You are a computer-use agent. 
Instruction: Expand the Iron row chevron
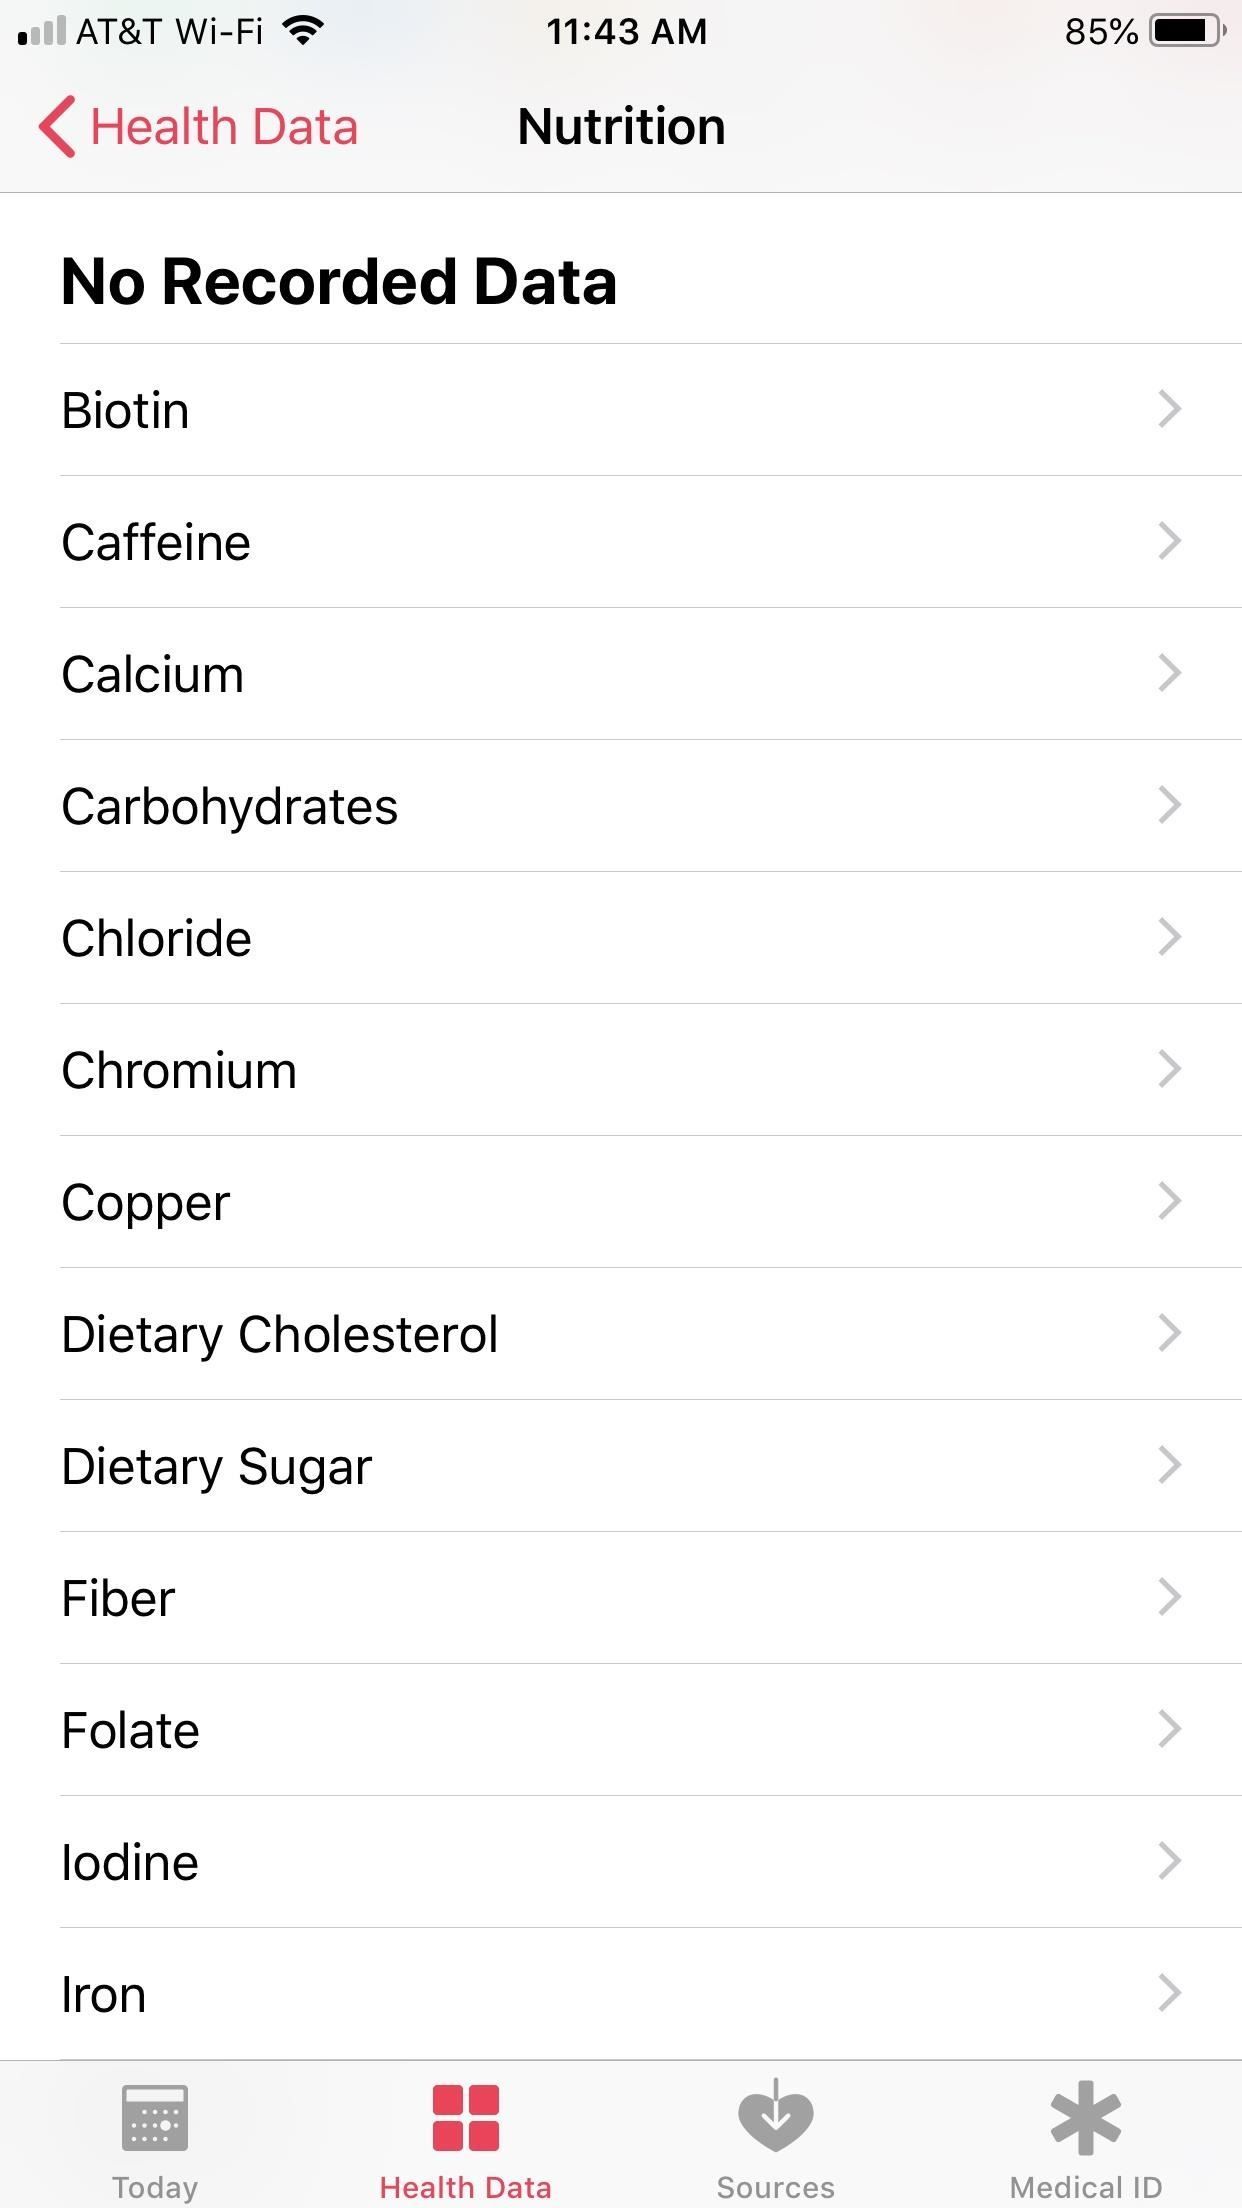click(x=1169, y=1993)
